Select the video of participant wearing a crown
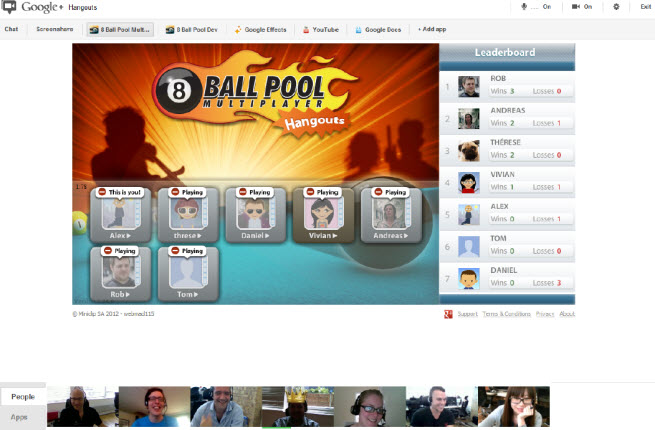This screenshot has width=655, height=430. coord(298,406)
